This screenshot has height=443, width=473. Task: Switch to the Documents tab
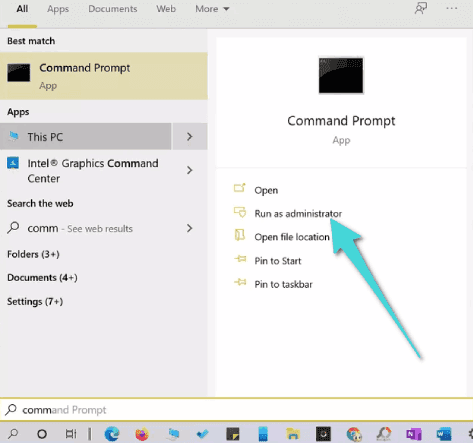113,9
